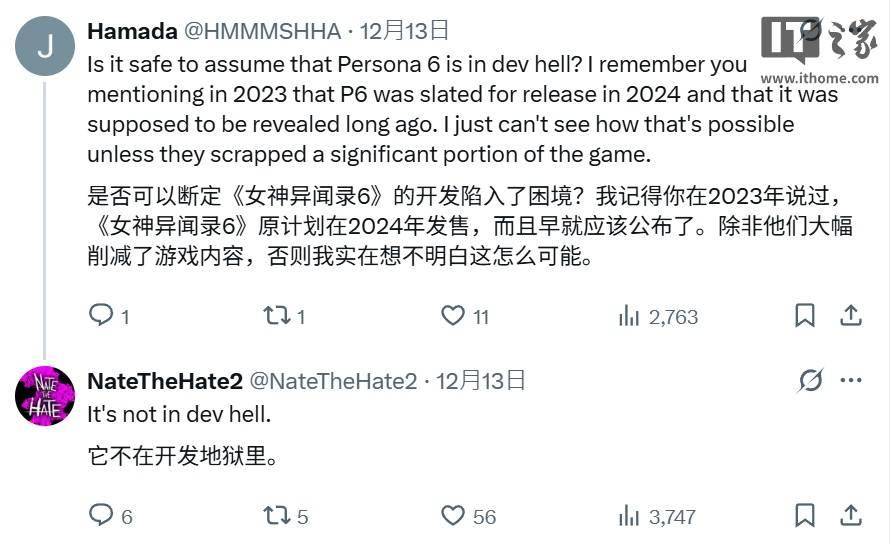Screen dimensions: 892x544
Task: Share Hamada's tweet
Action: point(851,315)
